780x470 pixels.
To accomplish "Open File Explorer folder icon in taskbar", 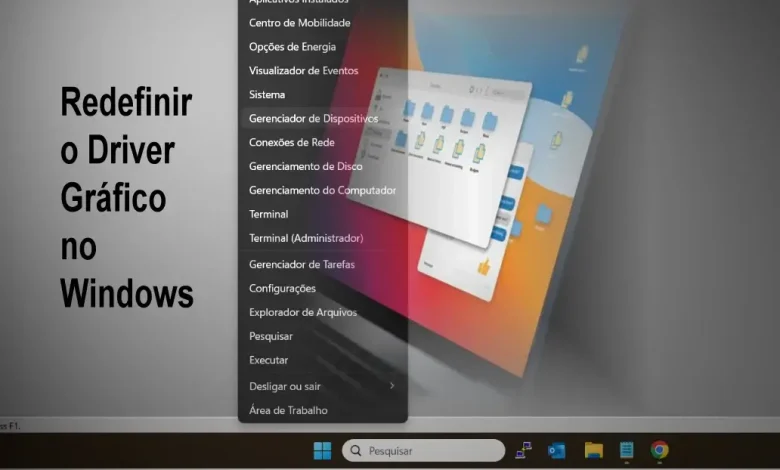I will [x=593, y=450].
